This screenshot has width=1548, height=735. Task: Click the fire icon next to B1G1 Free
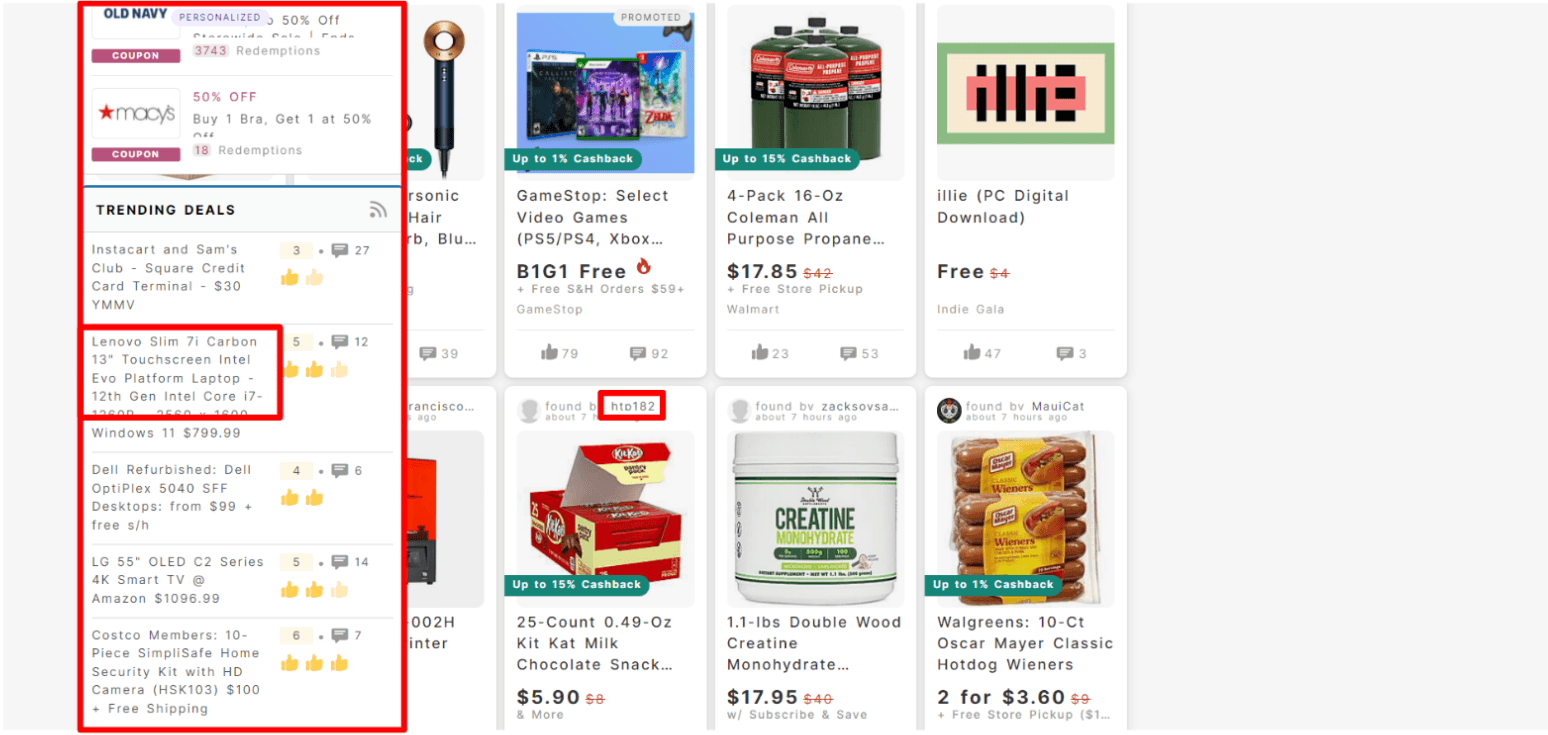643,267
